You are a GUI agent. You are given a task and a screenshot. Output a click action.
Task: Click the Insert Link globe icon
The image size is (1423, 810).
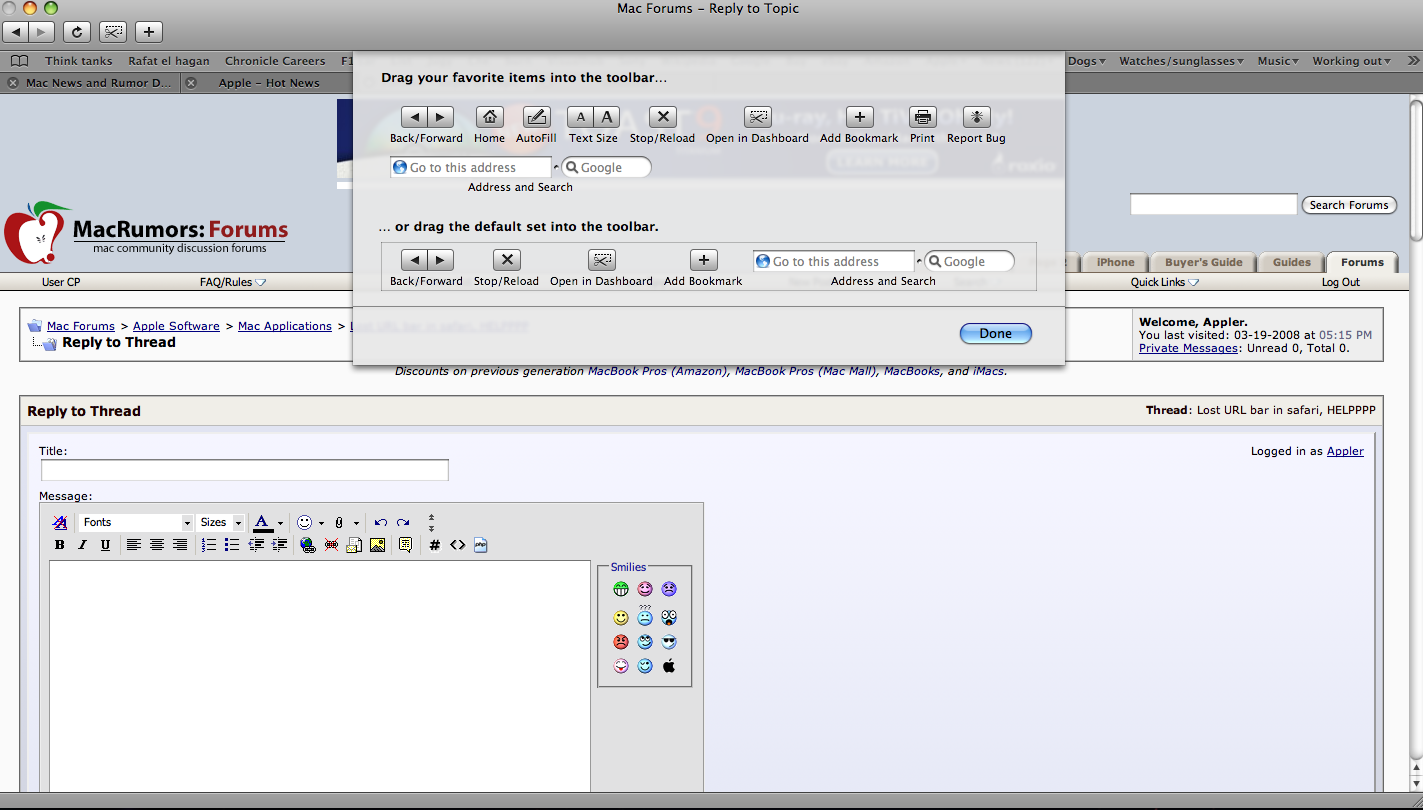click(x=308, y=545)
